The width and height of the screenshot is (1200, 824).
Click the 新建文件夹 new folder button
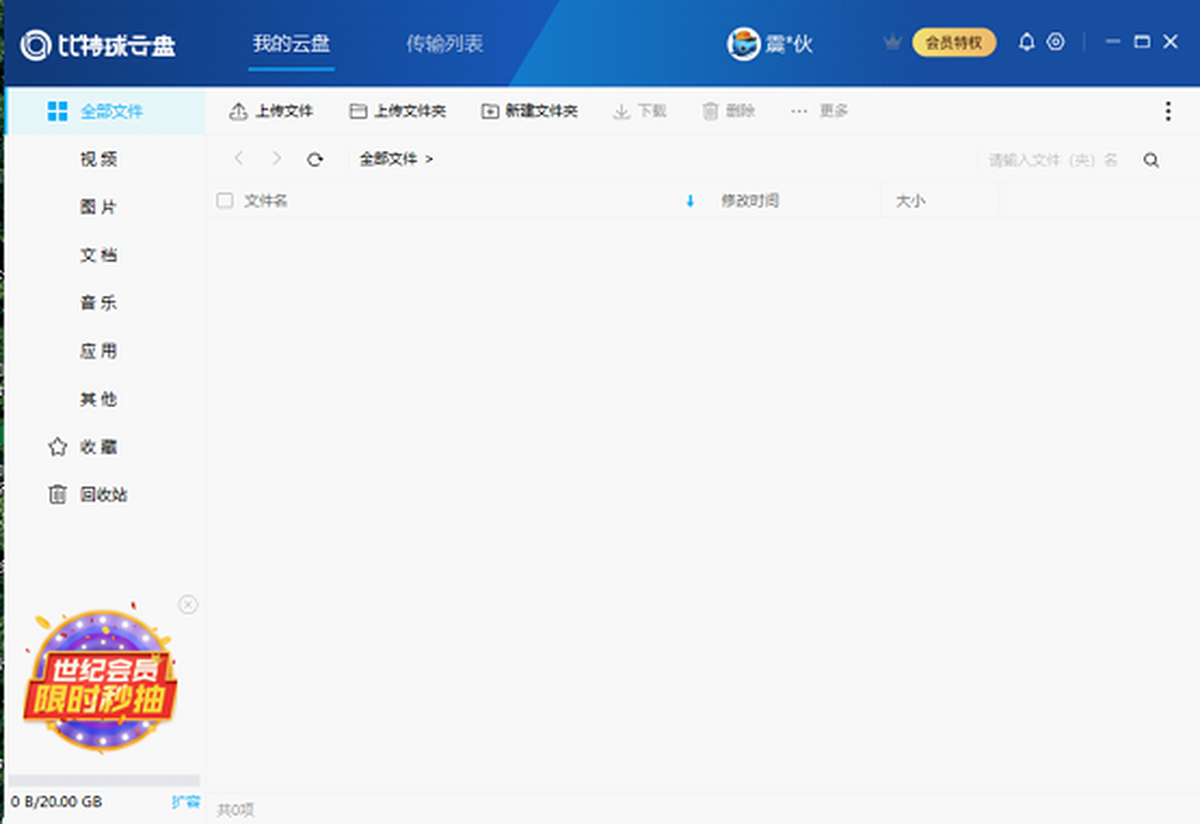tap(529, 111)
